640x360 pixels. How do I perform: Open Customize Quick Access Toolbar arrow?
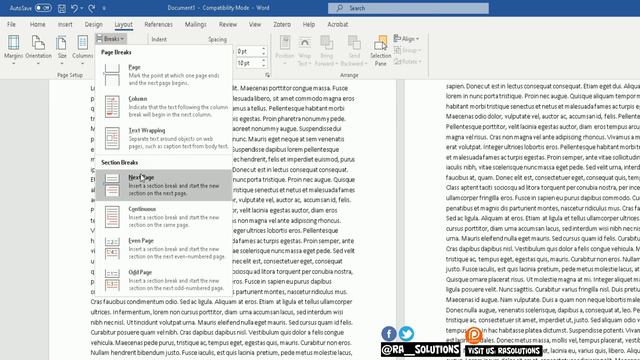click(x=104, y=8)
